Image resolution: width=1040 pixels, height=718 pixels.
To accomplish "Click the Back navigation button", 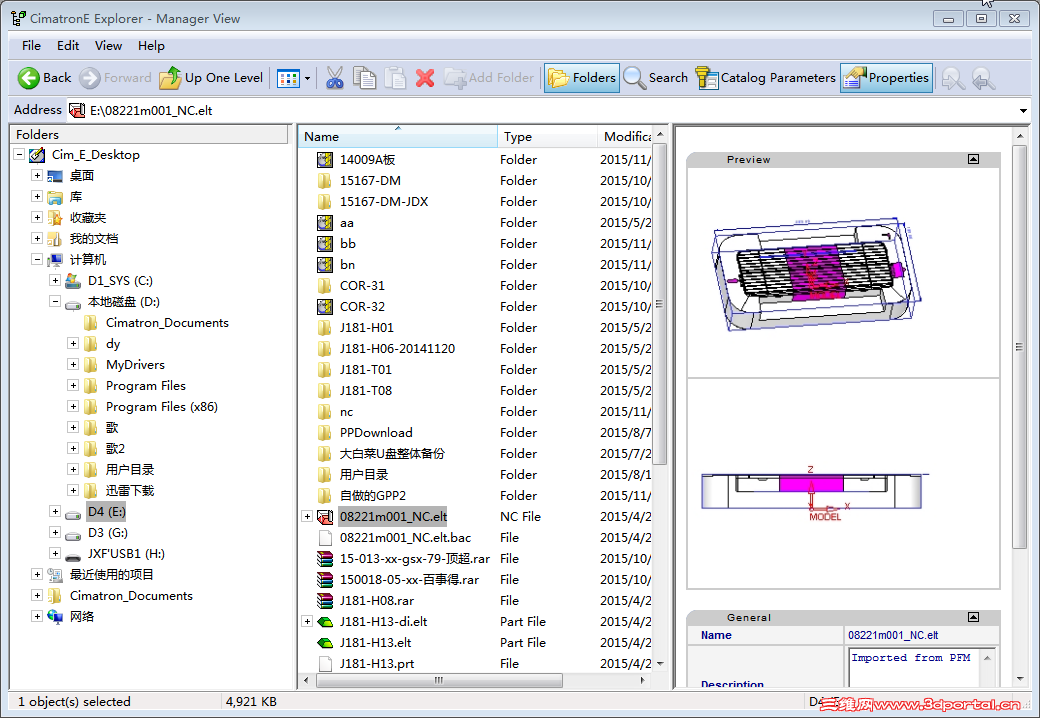I will coord(44,78).
